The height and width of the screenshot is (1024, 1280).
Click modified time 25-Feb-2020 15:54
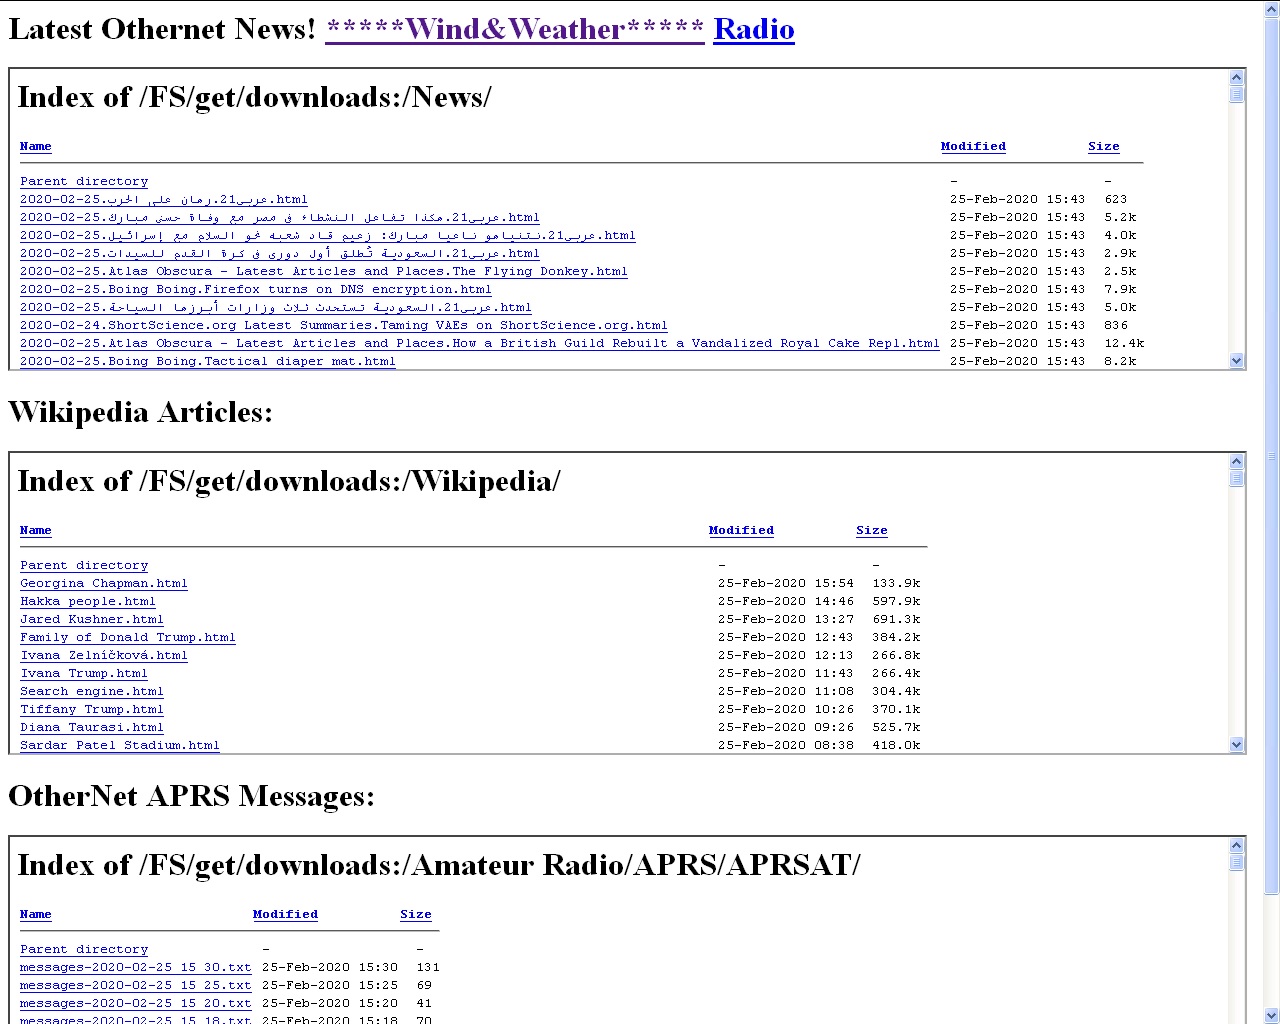pyautogui.click(x=786, y=583)
